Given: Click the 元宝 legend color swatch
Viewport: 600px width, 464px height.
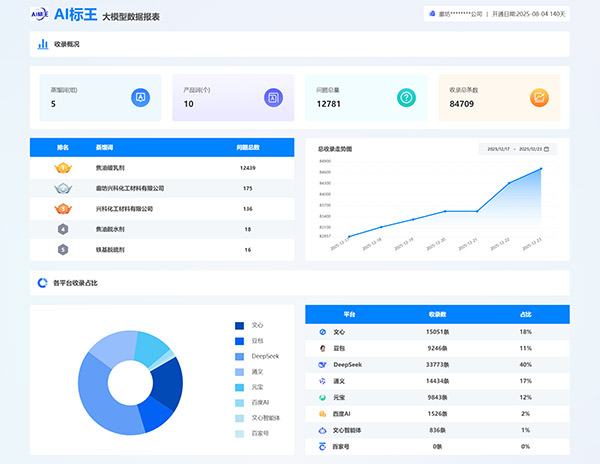Looking at the screenshot, I should point(239,387).
